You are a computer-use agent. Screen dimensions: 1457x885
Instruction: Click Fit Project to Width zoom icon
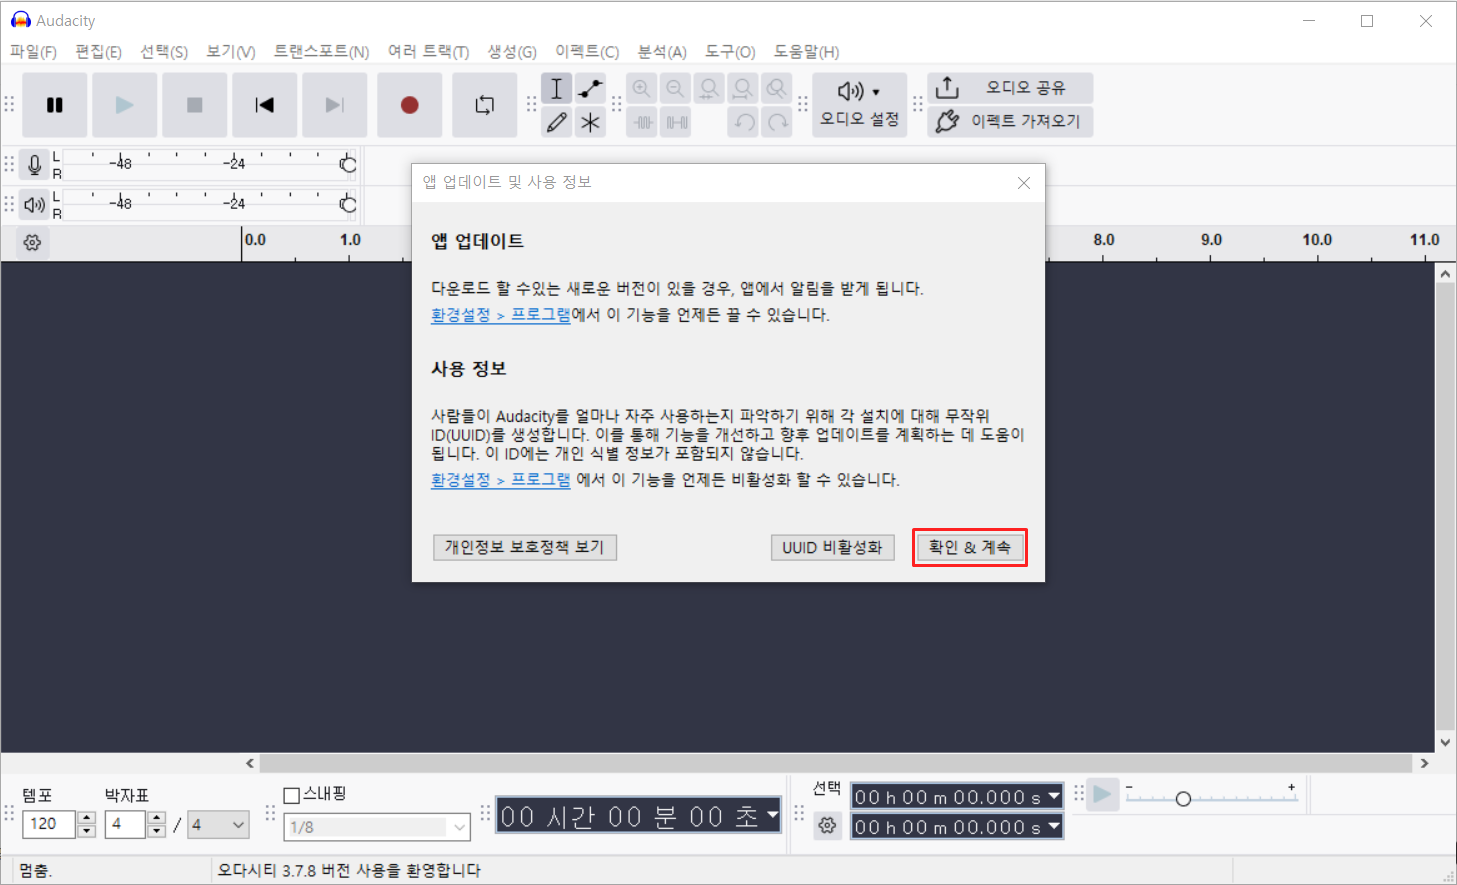point(743,89)
